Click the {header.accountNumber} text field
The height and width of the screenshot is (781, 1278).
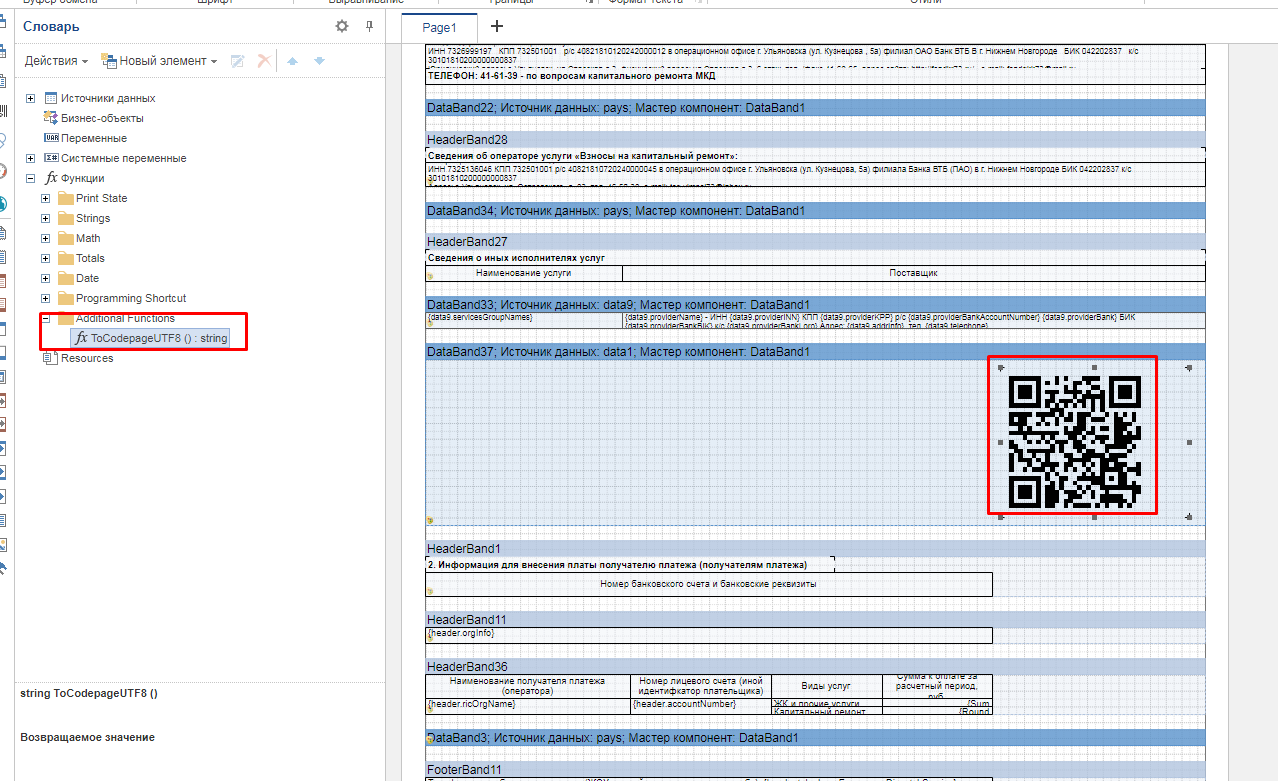701,704
